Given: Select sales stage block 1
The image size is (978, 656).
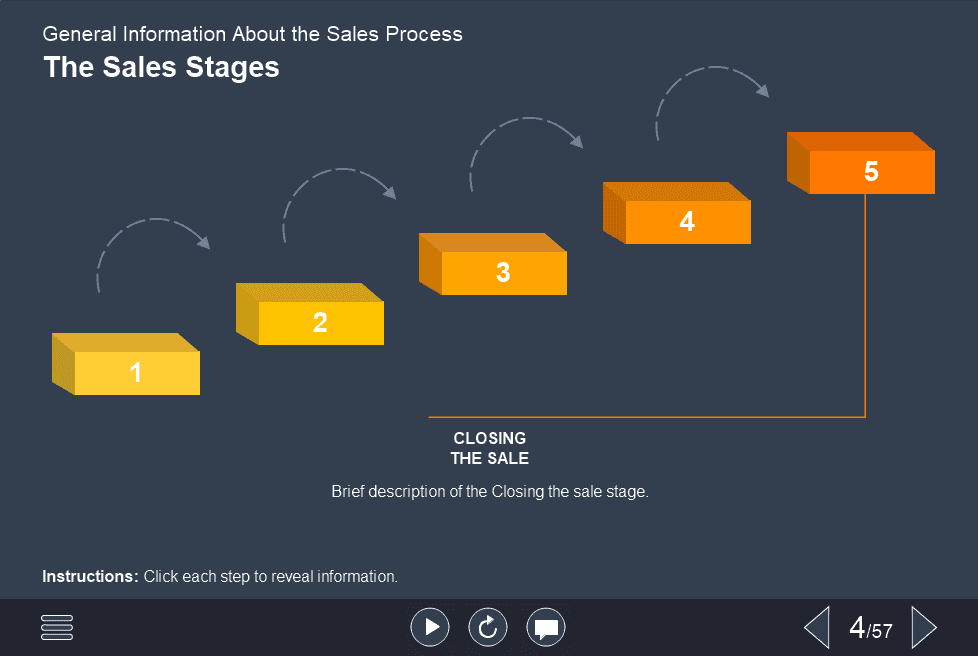Looking at the screenshot, I should [126, 365].
